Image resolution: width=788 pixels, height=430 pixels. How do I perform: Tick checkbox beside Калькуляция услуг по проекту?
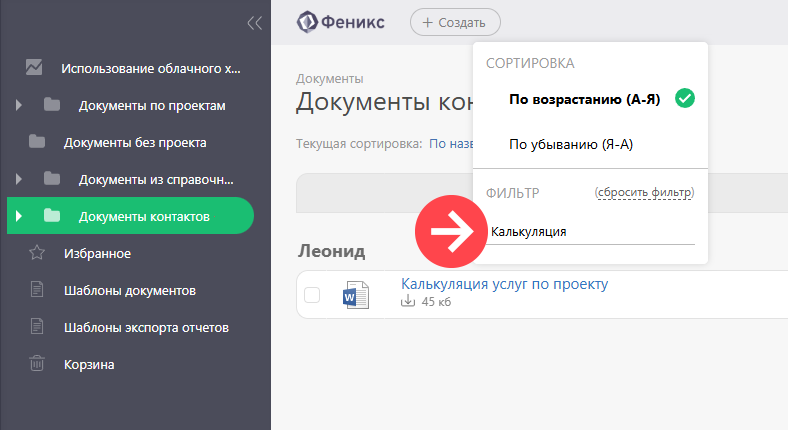tap(312, 295)
